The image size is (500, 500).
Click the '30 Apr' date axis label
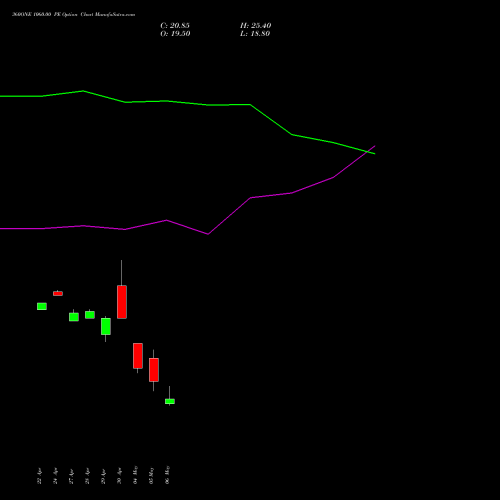click(119, 477)
